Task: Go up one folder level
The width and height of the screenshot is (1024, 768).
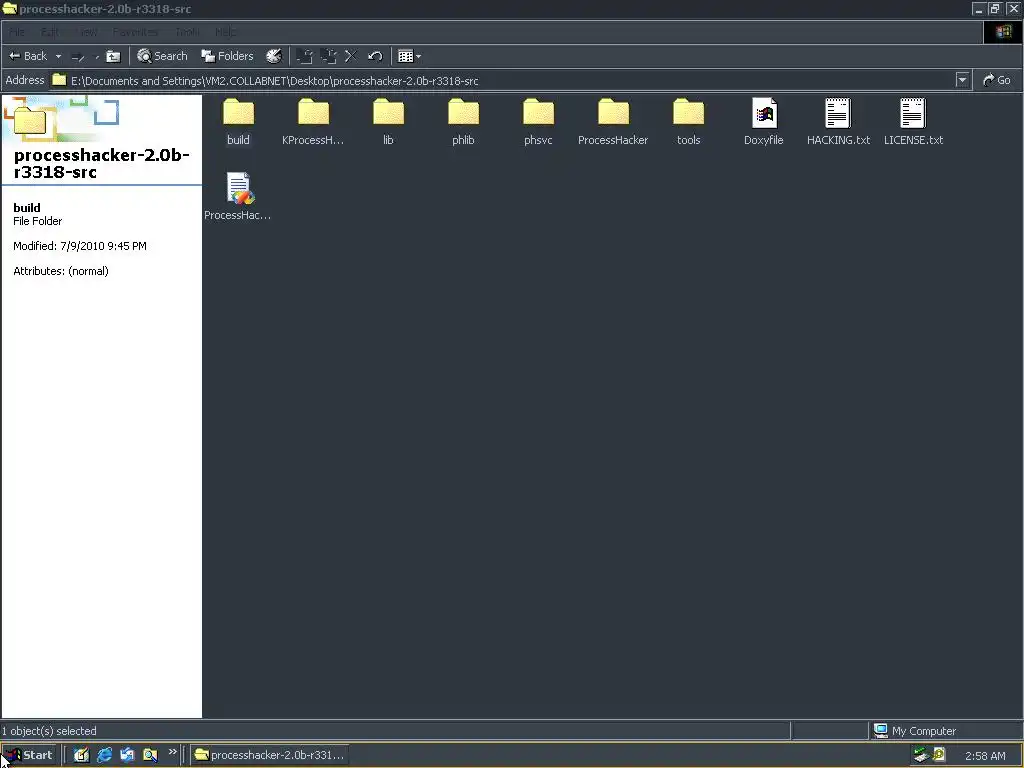Action: click(114, 57)
